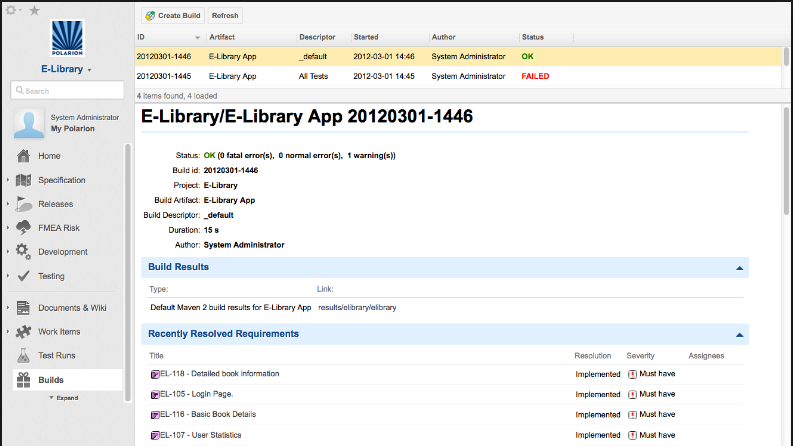
Task: Expand the sidebar navigation via Expand
Action: pyautogui.click(x=66, y=397)
